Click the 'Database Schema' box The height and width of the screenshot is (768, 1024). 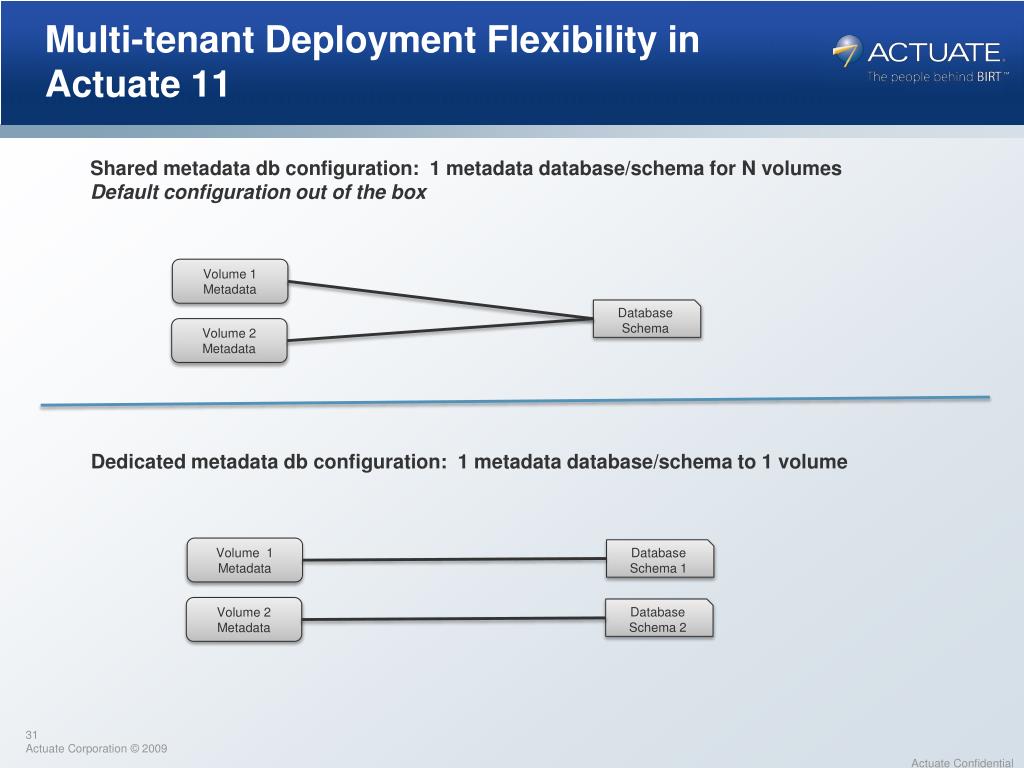(x=647, y=319)
